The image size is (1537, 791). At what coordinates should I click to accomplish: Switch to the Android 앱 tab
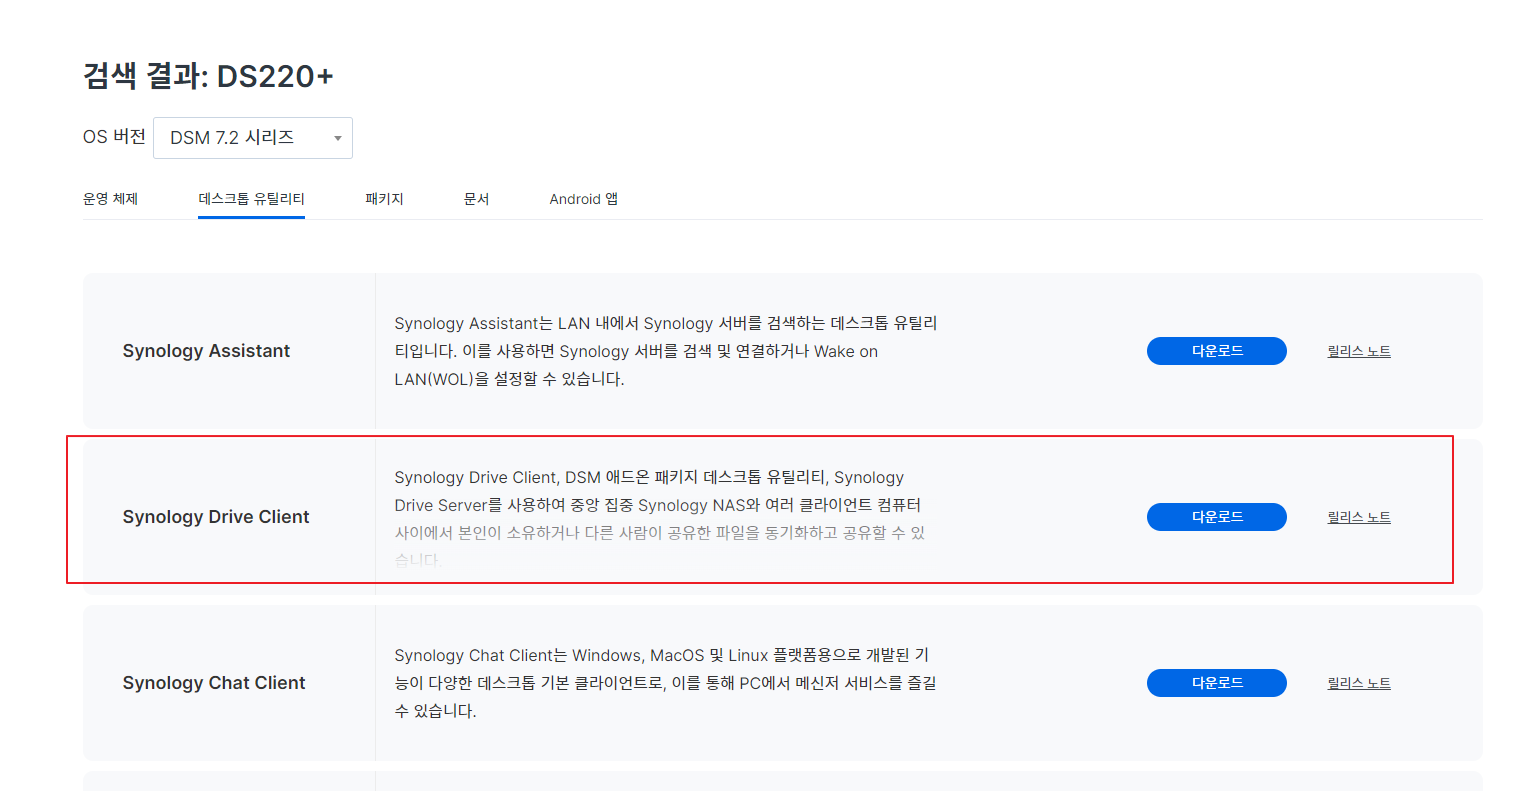click(583, 199)
